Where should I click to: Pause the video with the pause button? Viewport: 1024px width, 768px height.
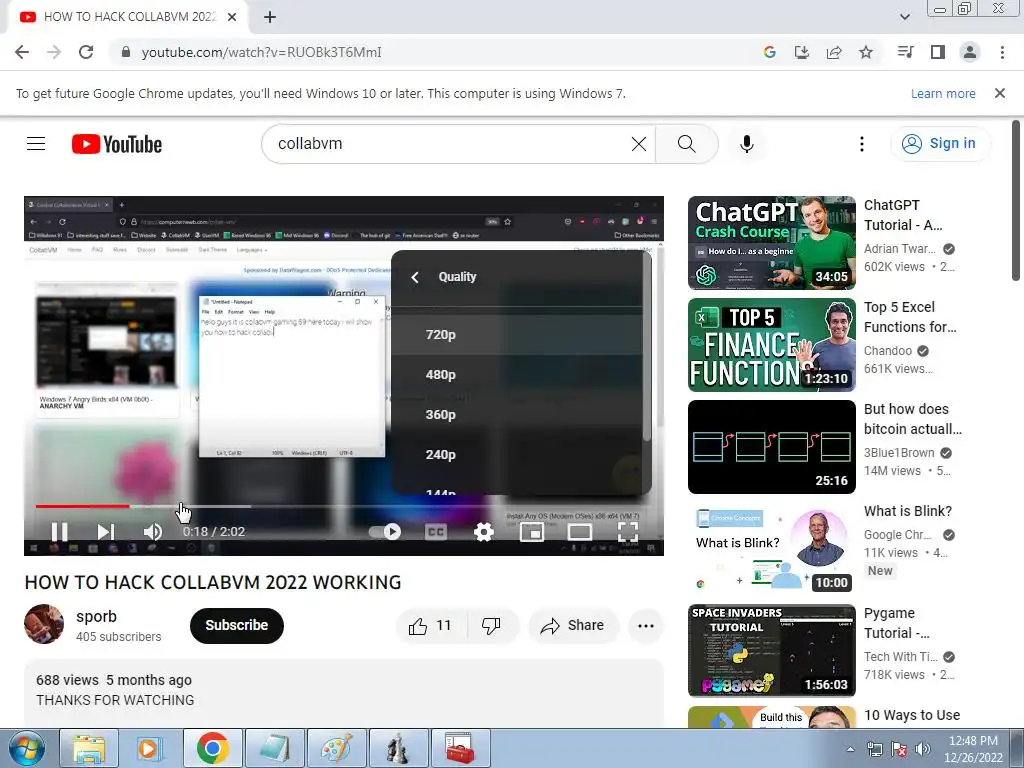[59, 532]
